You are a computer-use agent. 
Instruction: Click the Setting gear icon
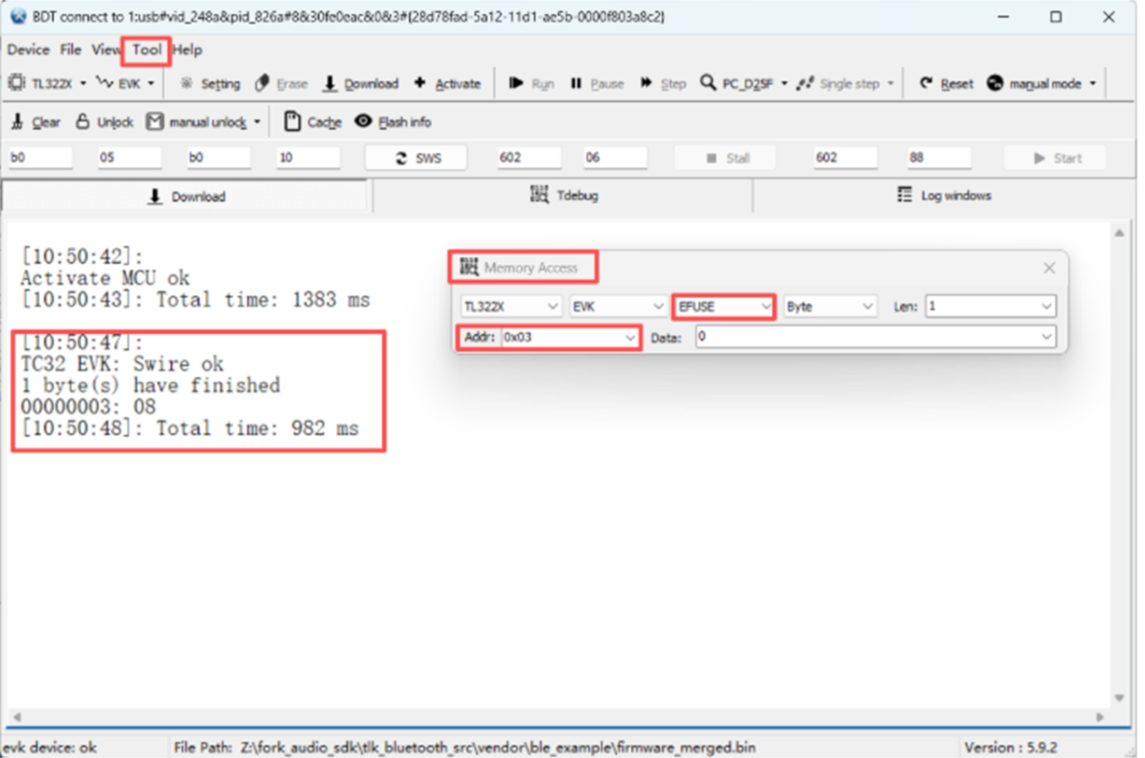point(187,83)
